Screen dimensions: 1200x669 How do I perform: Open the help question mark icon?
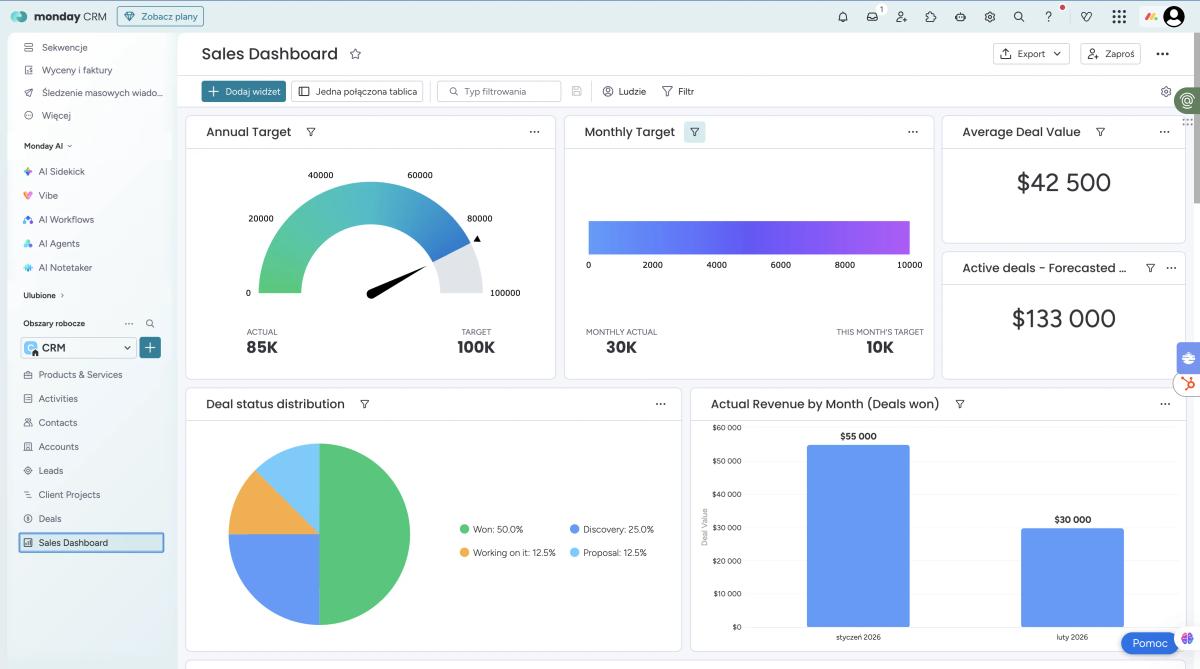tap(1048, 16)
